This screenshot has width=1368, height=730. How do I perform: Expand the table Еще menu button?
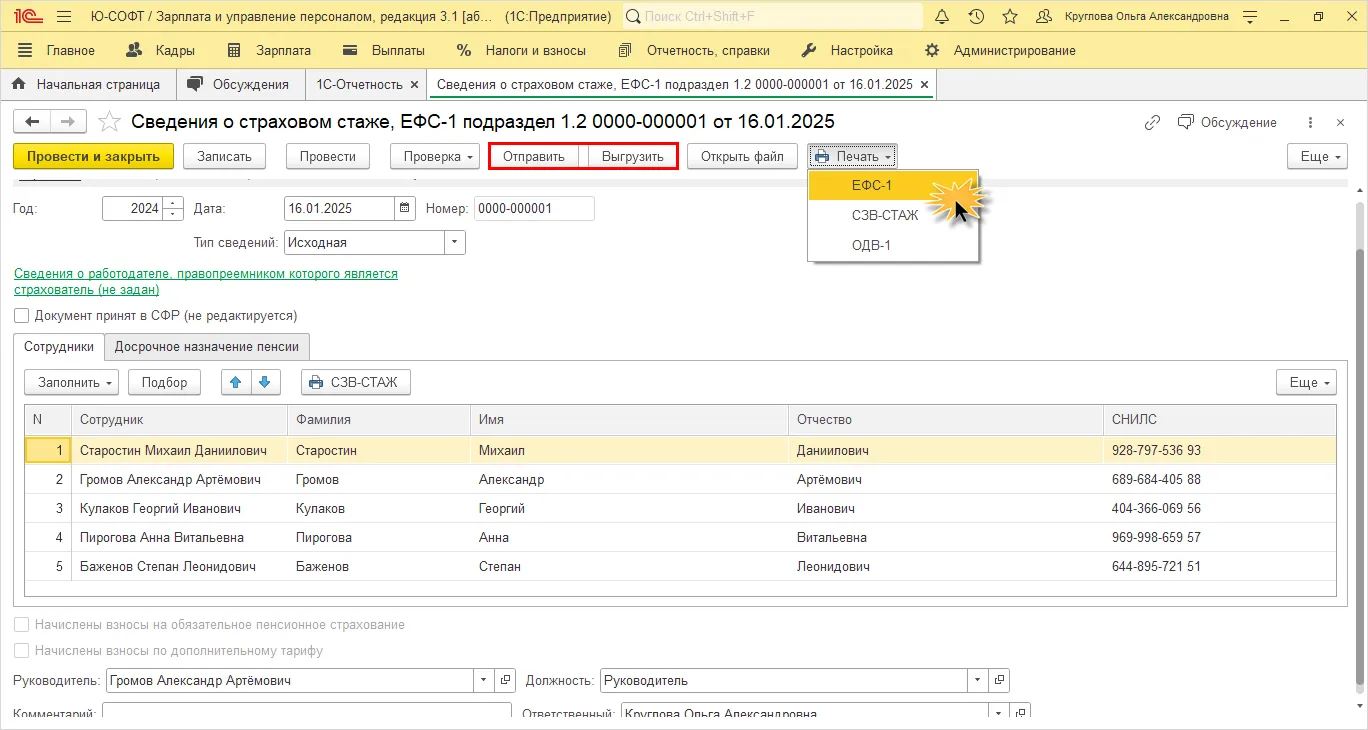tap(1306, 382)
